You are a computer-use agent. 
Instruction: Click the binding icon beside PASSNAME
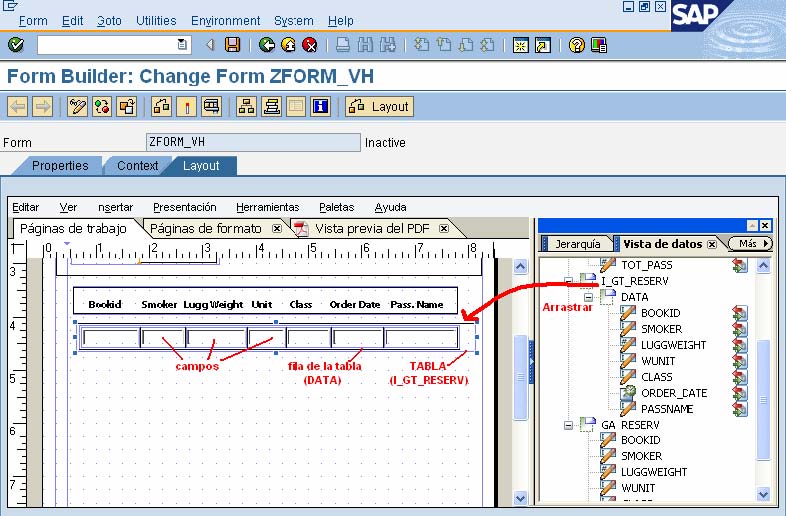coord(739,409)
